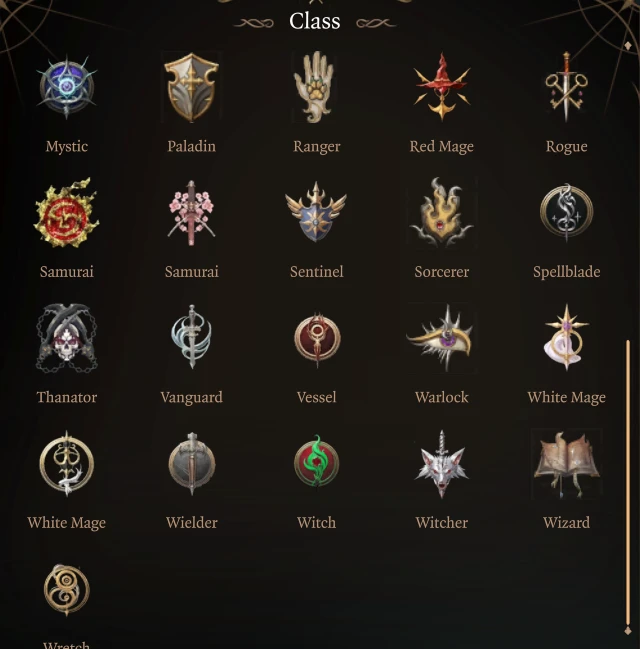
Task: Choose the Thanator skull icon
Action: pyautogui.click(x=67, y=338)
